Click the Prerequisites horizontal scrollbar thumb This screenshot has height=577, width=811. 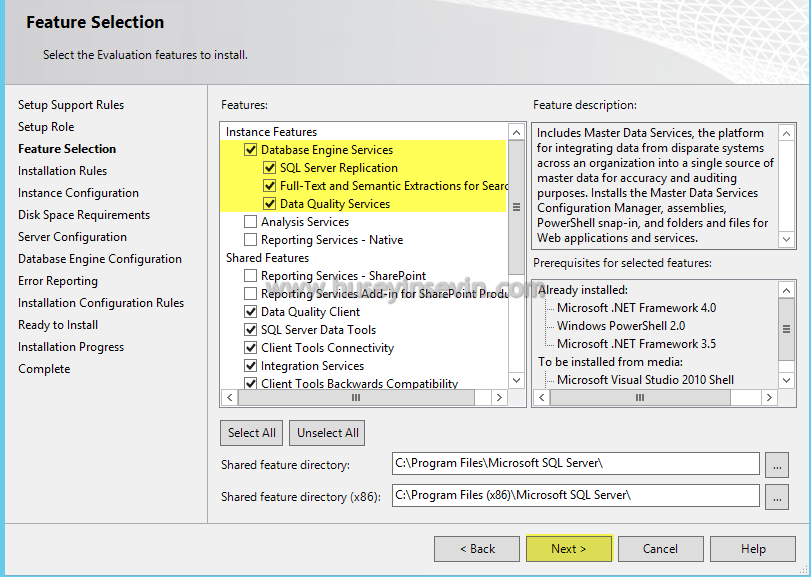tap(640, 398)
